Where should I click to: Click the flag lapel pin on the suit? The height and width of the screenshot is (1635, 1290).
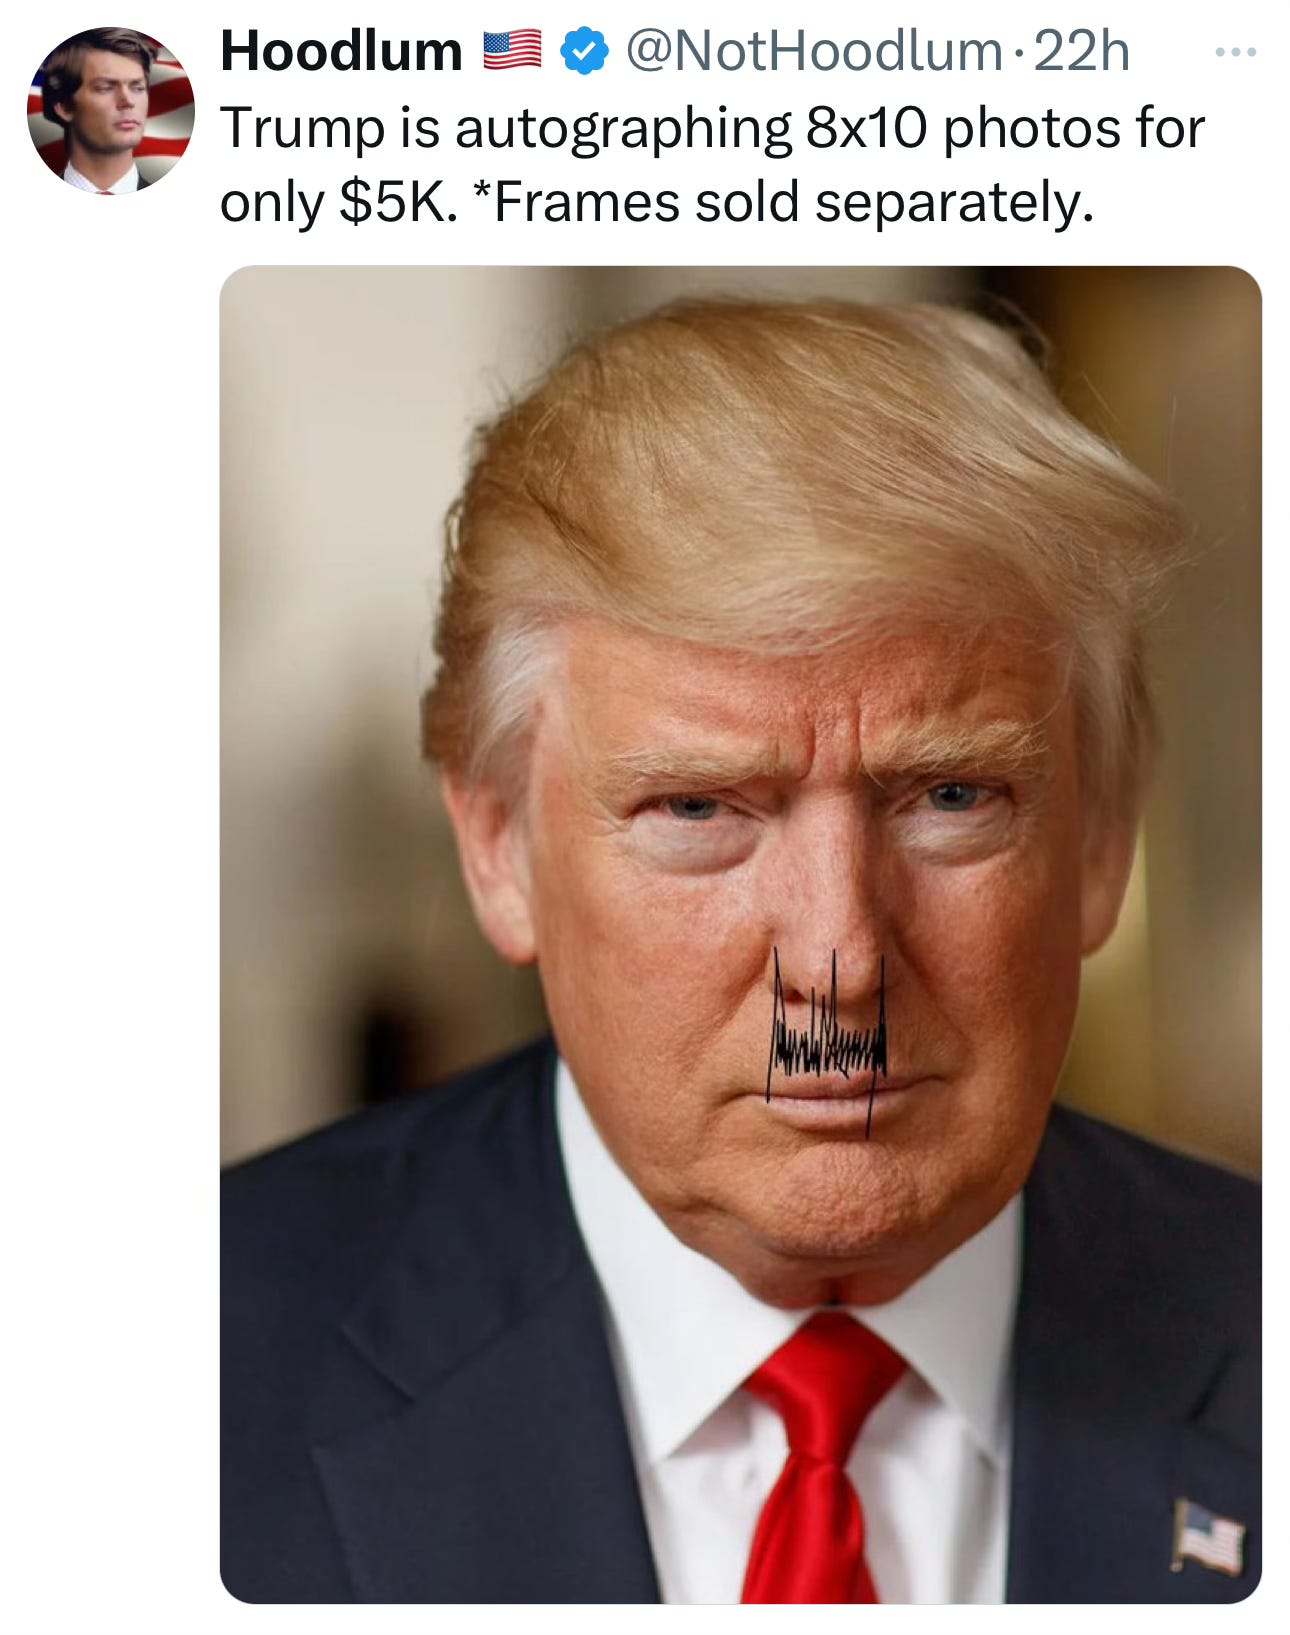(x=1208, y=1535)
